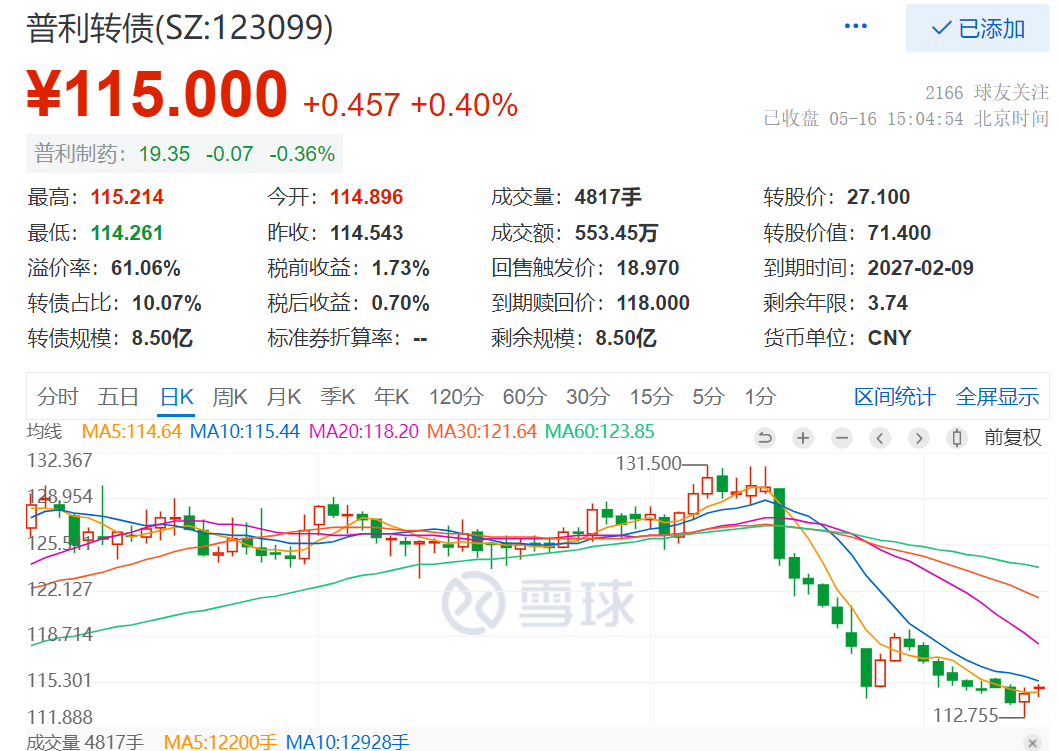
Task: Pan the chart left using left chevron icon
Action: pyautogui.click(x=880, y=438)
